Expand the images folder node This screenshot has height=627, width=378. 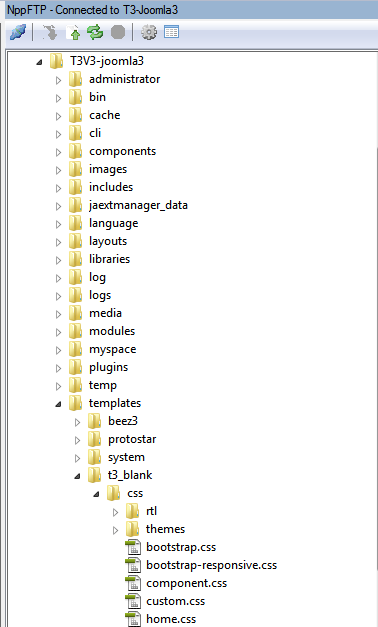click(58, 170)
